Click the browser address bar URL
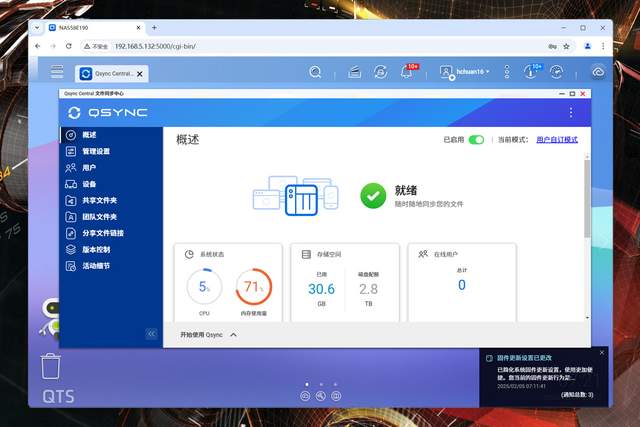The image size is (640, 427). pyautogui.click(x=155, y=47)
